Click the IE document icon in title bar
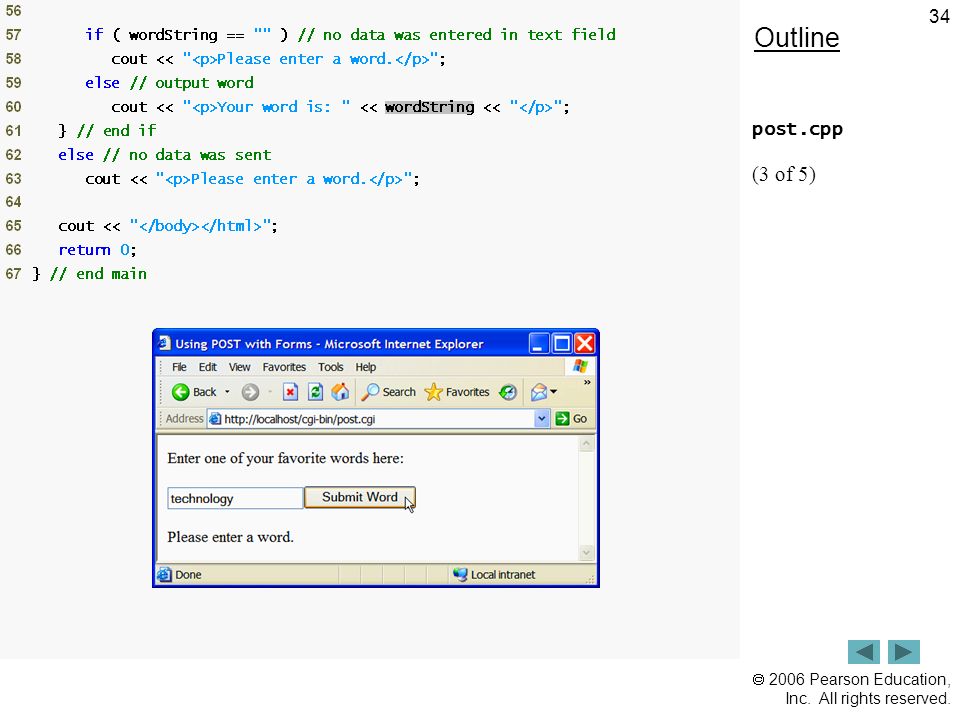 click(x=163, y=343)
